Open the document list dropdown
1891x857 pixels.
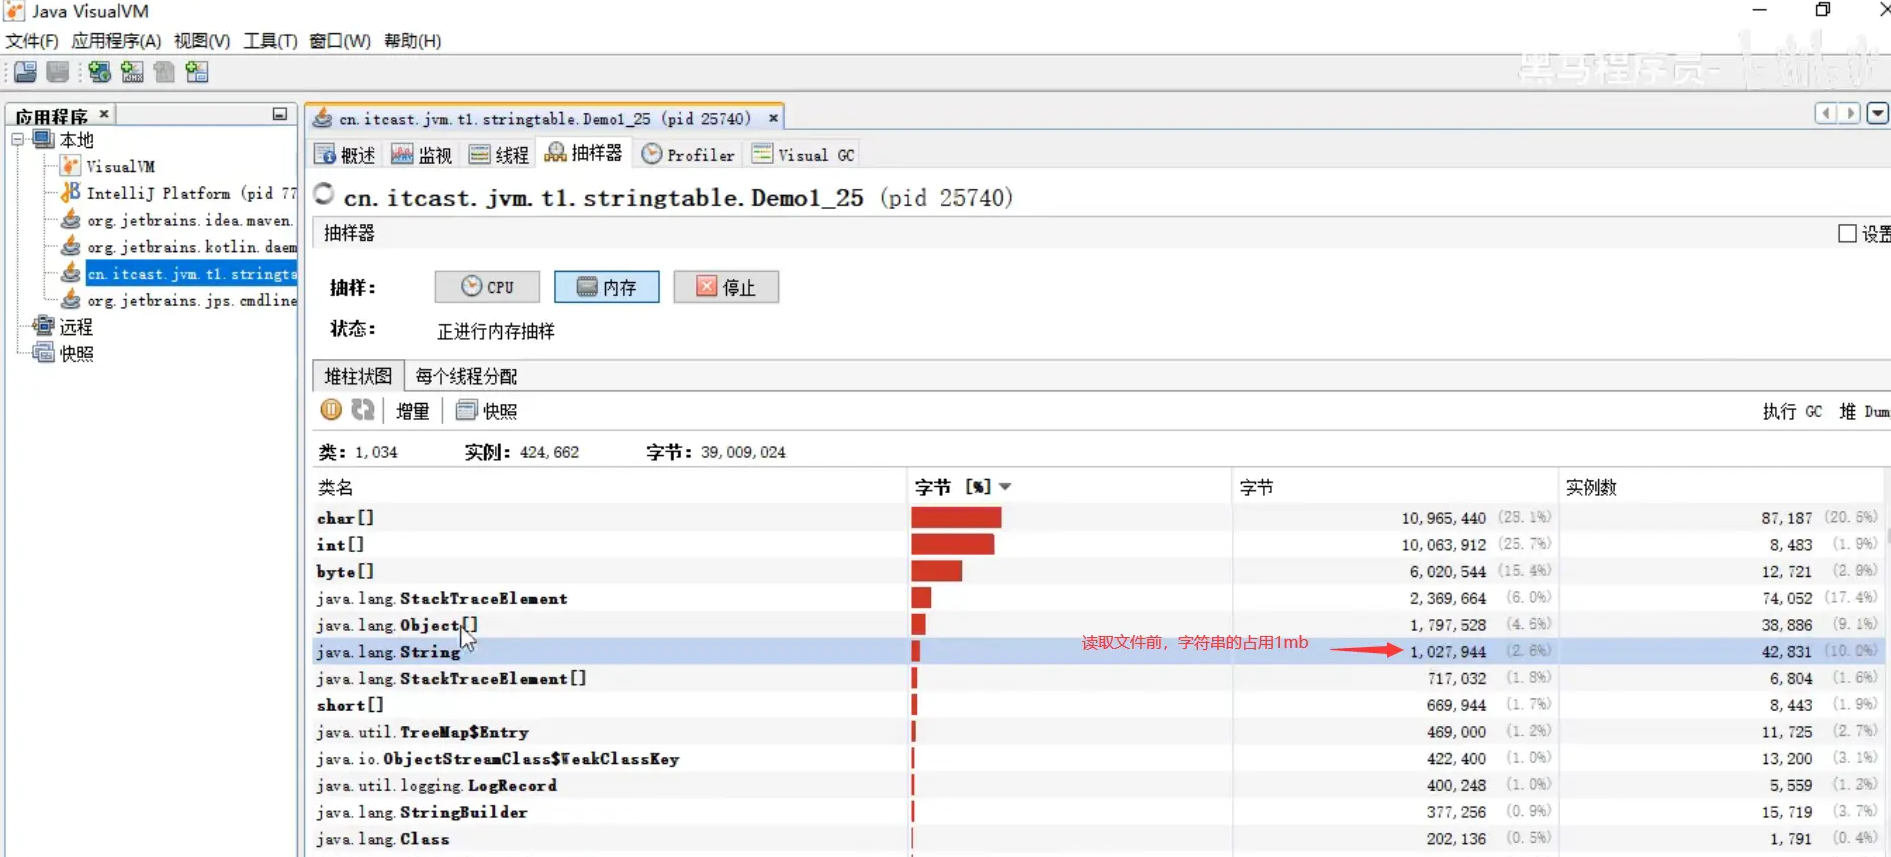point(1878,113)
